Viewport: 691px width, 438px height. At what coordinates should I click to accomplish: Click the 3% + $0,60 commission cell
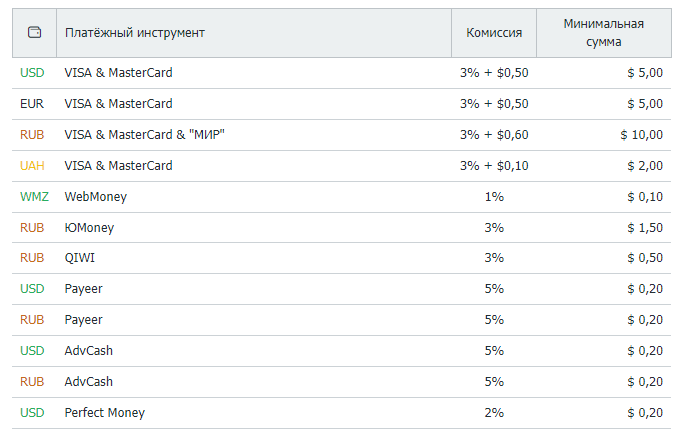pyautogui.click(x=494, y=135)
